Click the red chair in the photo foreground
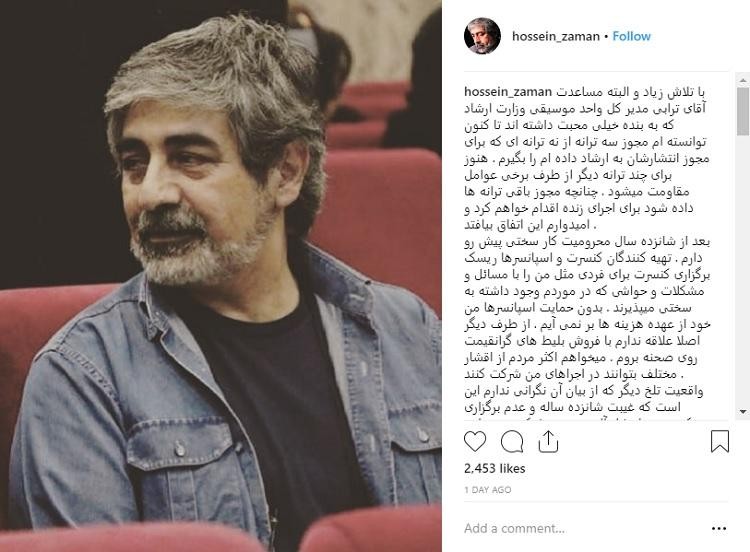The image size is (750, 552). click(372, 530)
